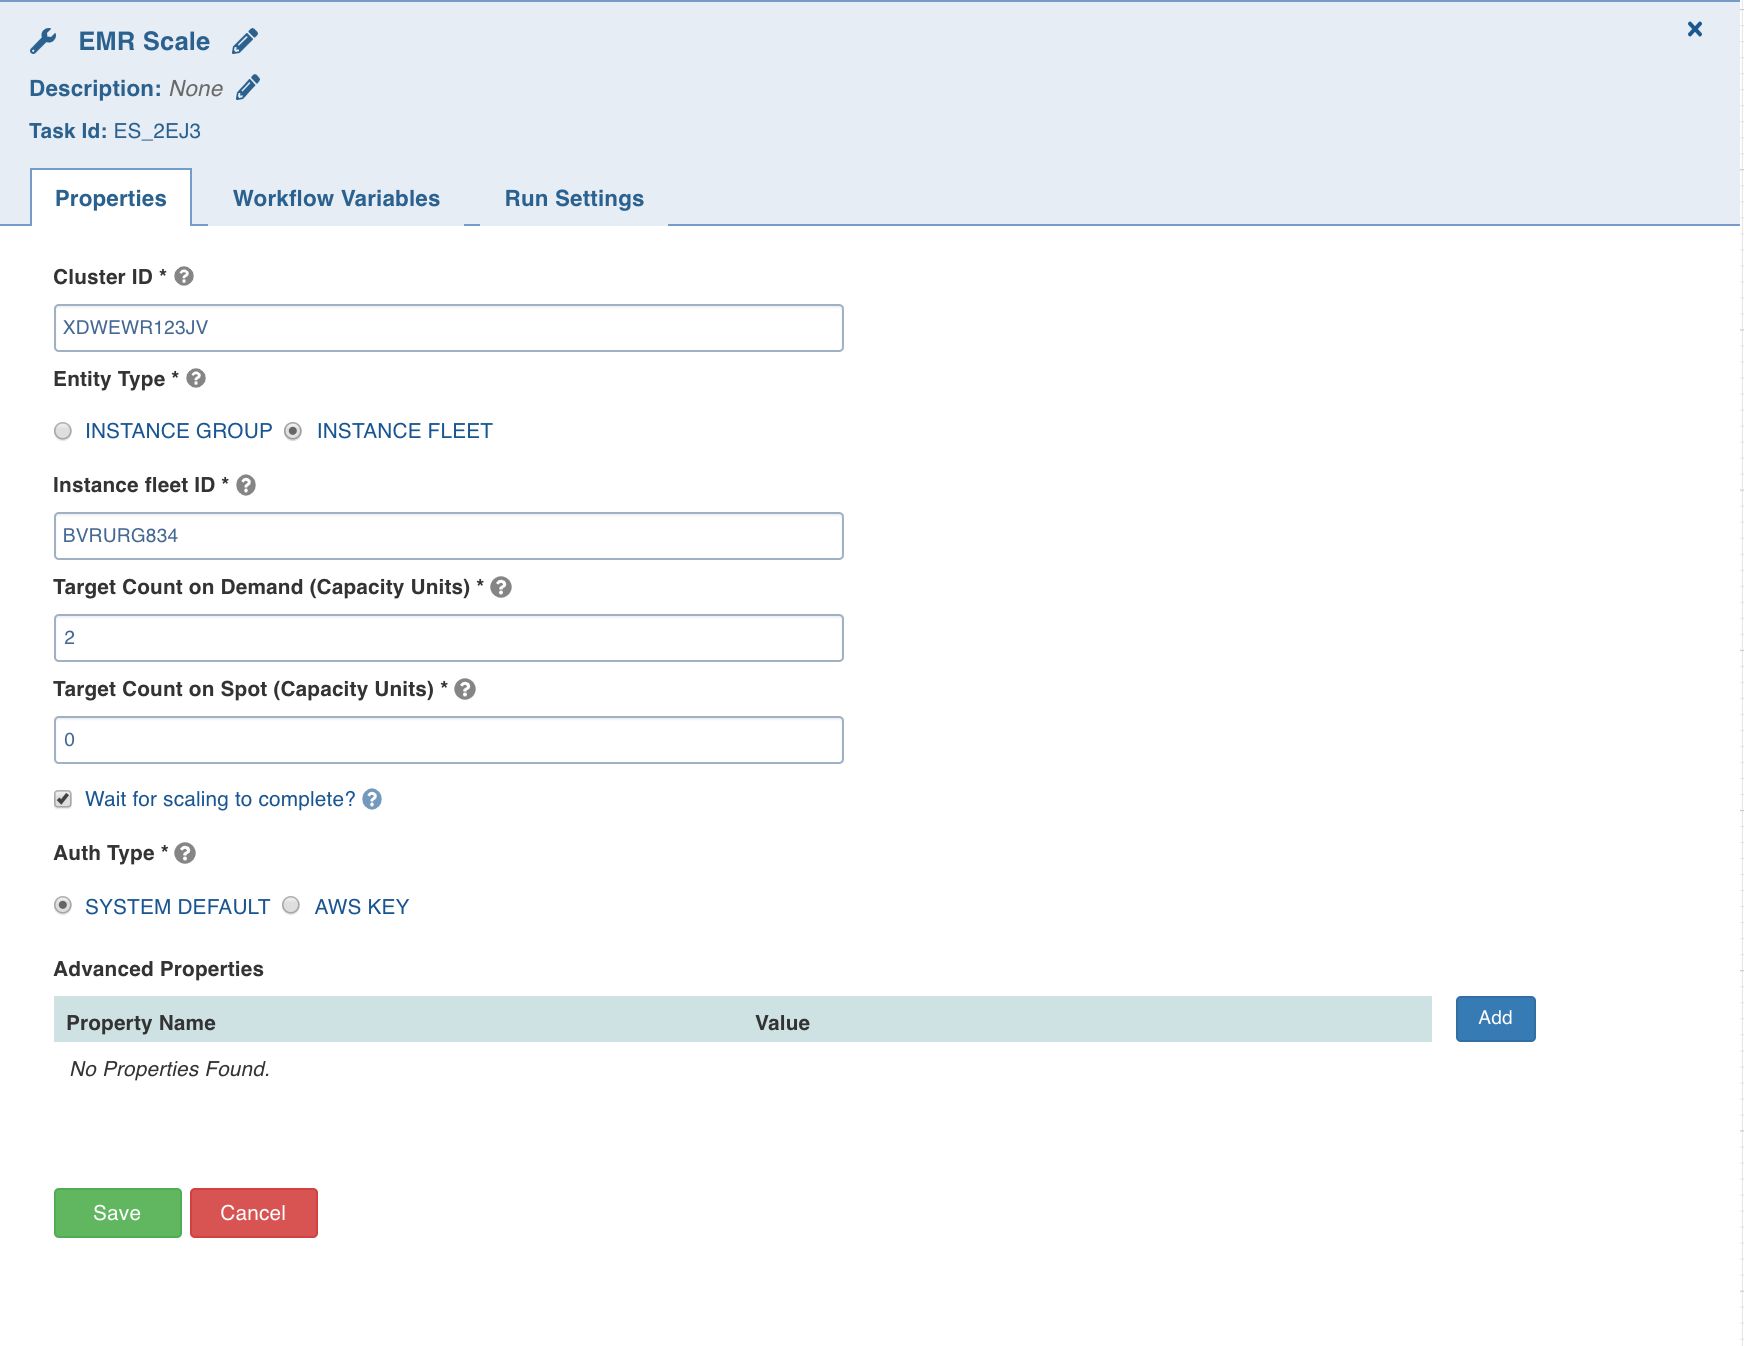This screenshot has width=1744, height=1346.
Task: Edit the description using its pencil icon
Action: [248, 88]
